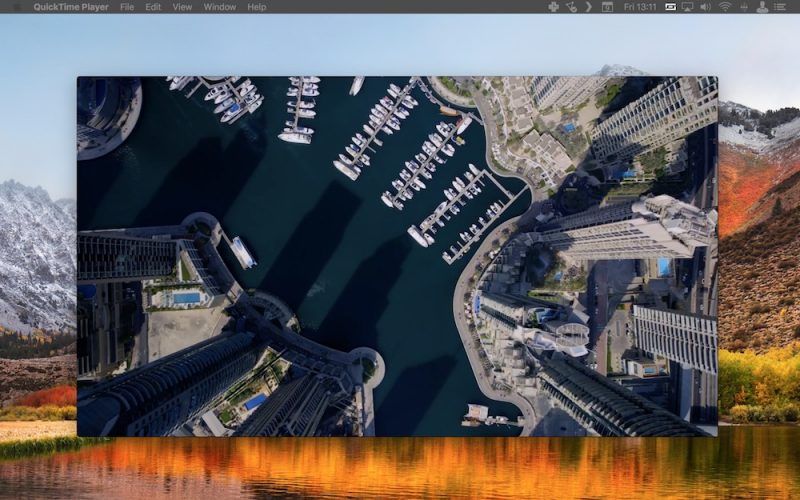
Task: Open the Wi-Fi status menu
Action: pyautogui.click(x=724, y=7)
